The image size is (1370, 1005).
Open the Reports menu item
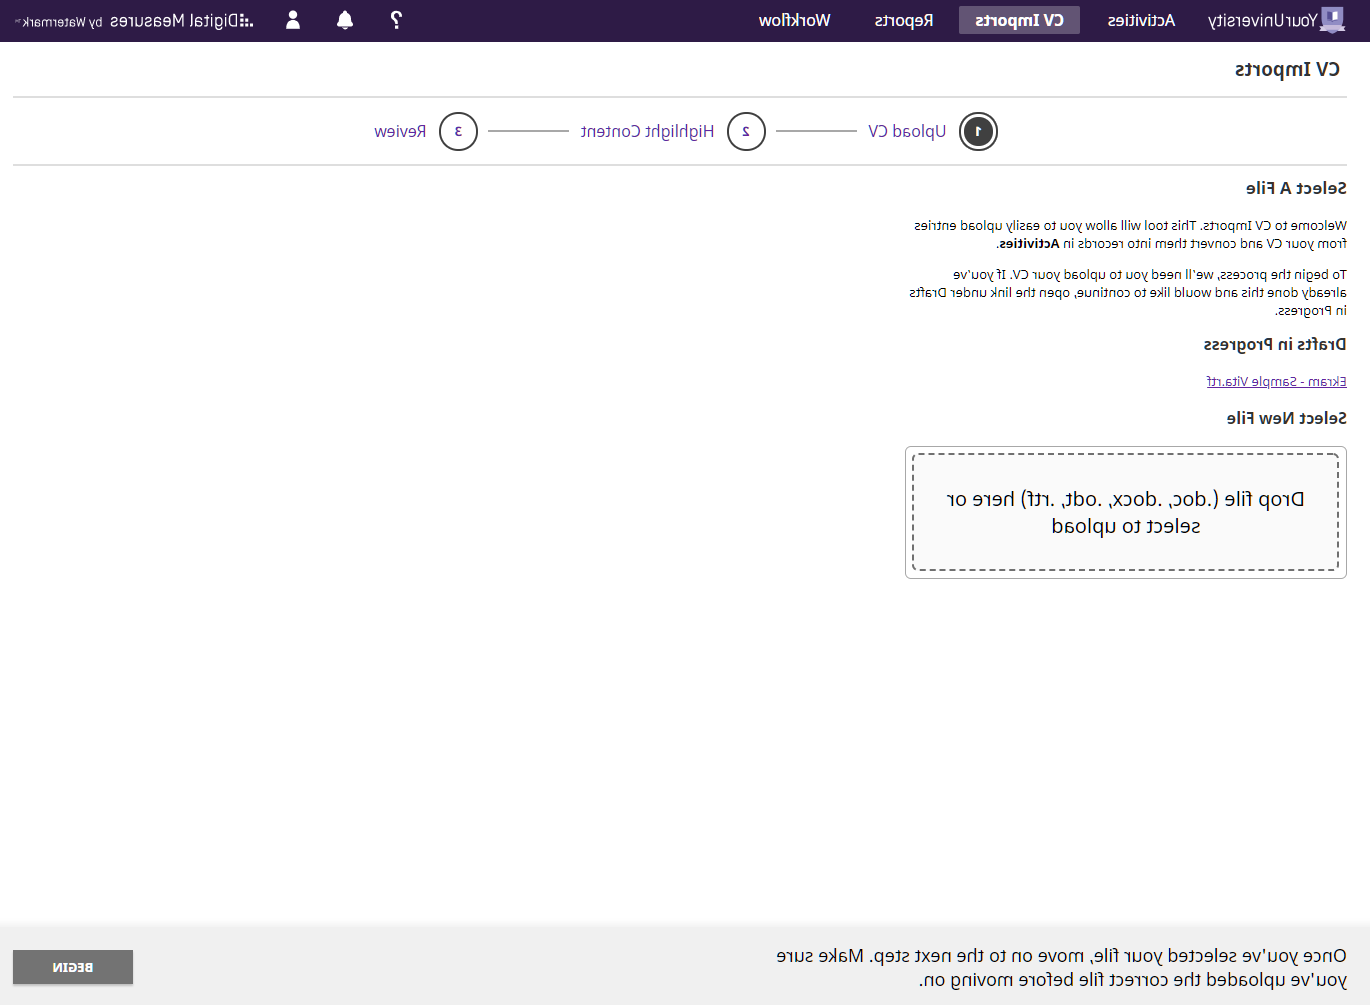[904, 20]
